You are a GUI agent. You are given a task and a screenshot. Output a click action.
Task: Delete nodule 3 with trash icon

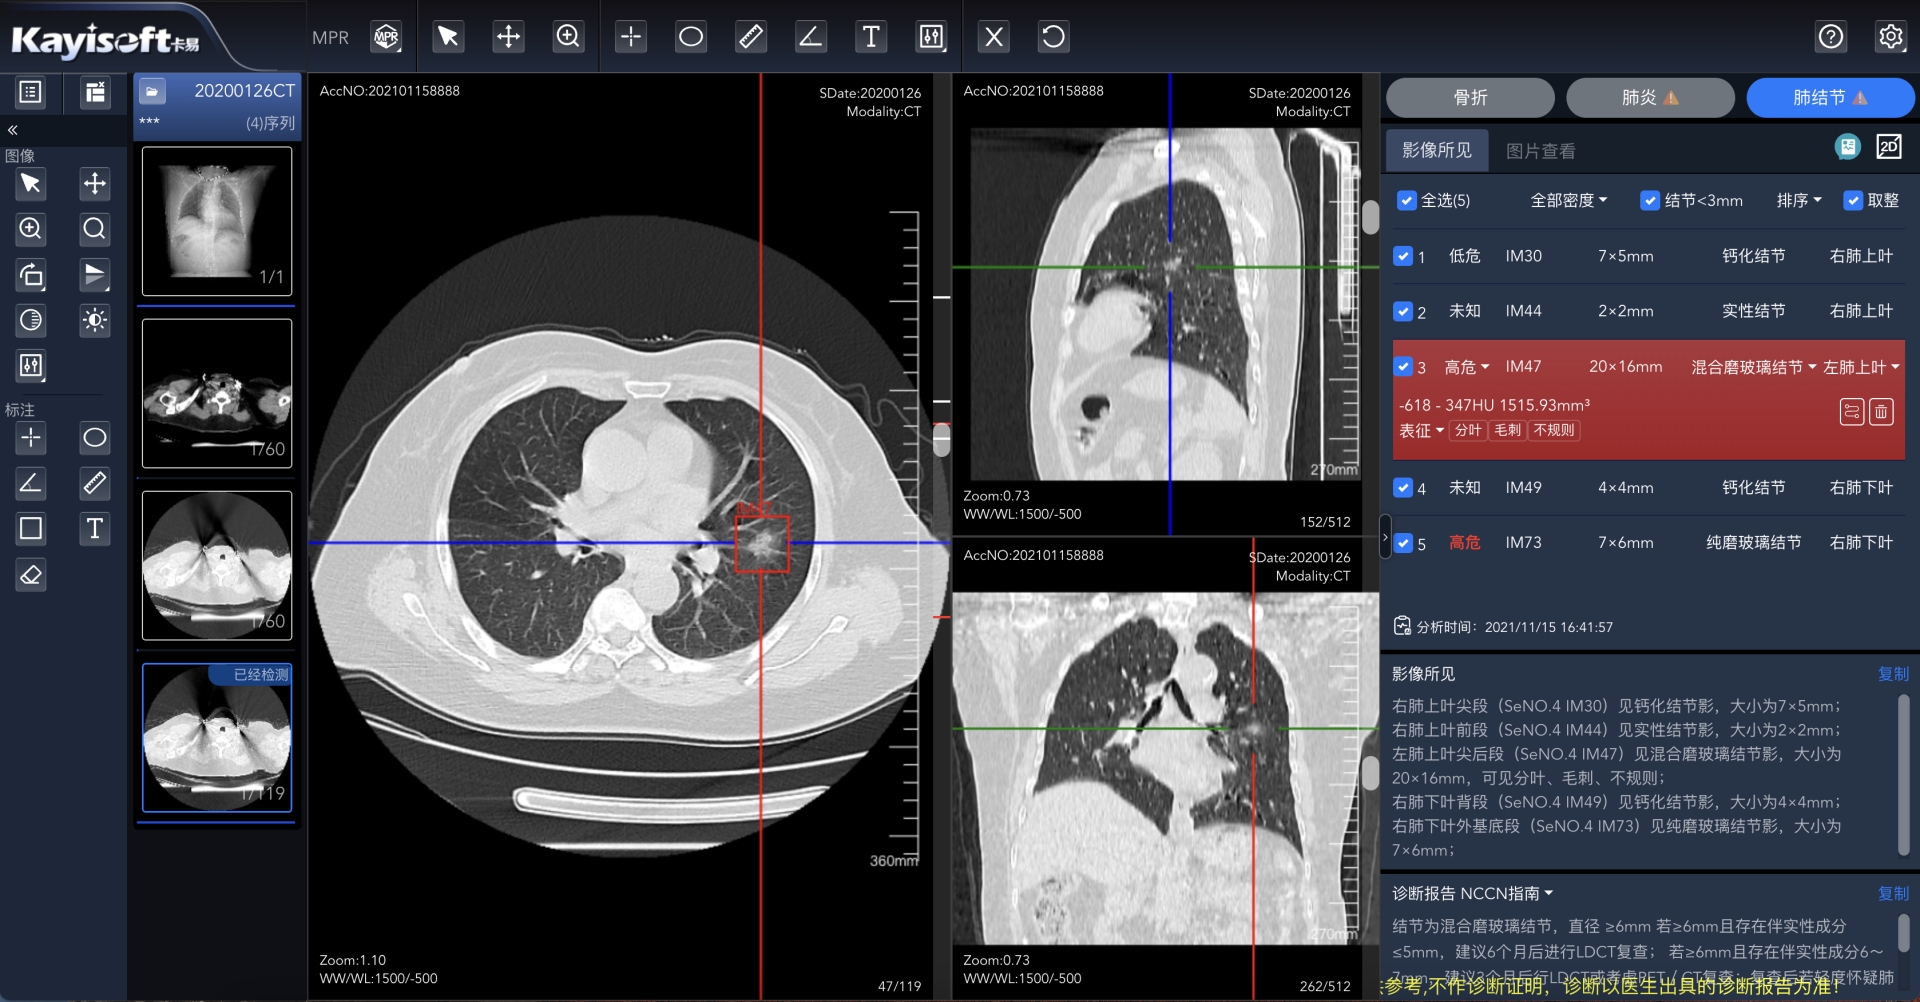pos(1881,412)
